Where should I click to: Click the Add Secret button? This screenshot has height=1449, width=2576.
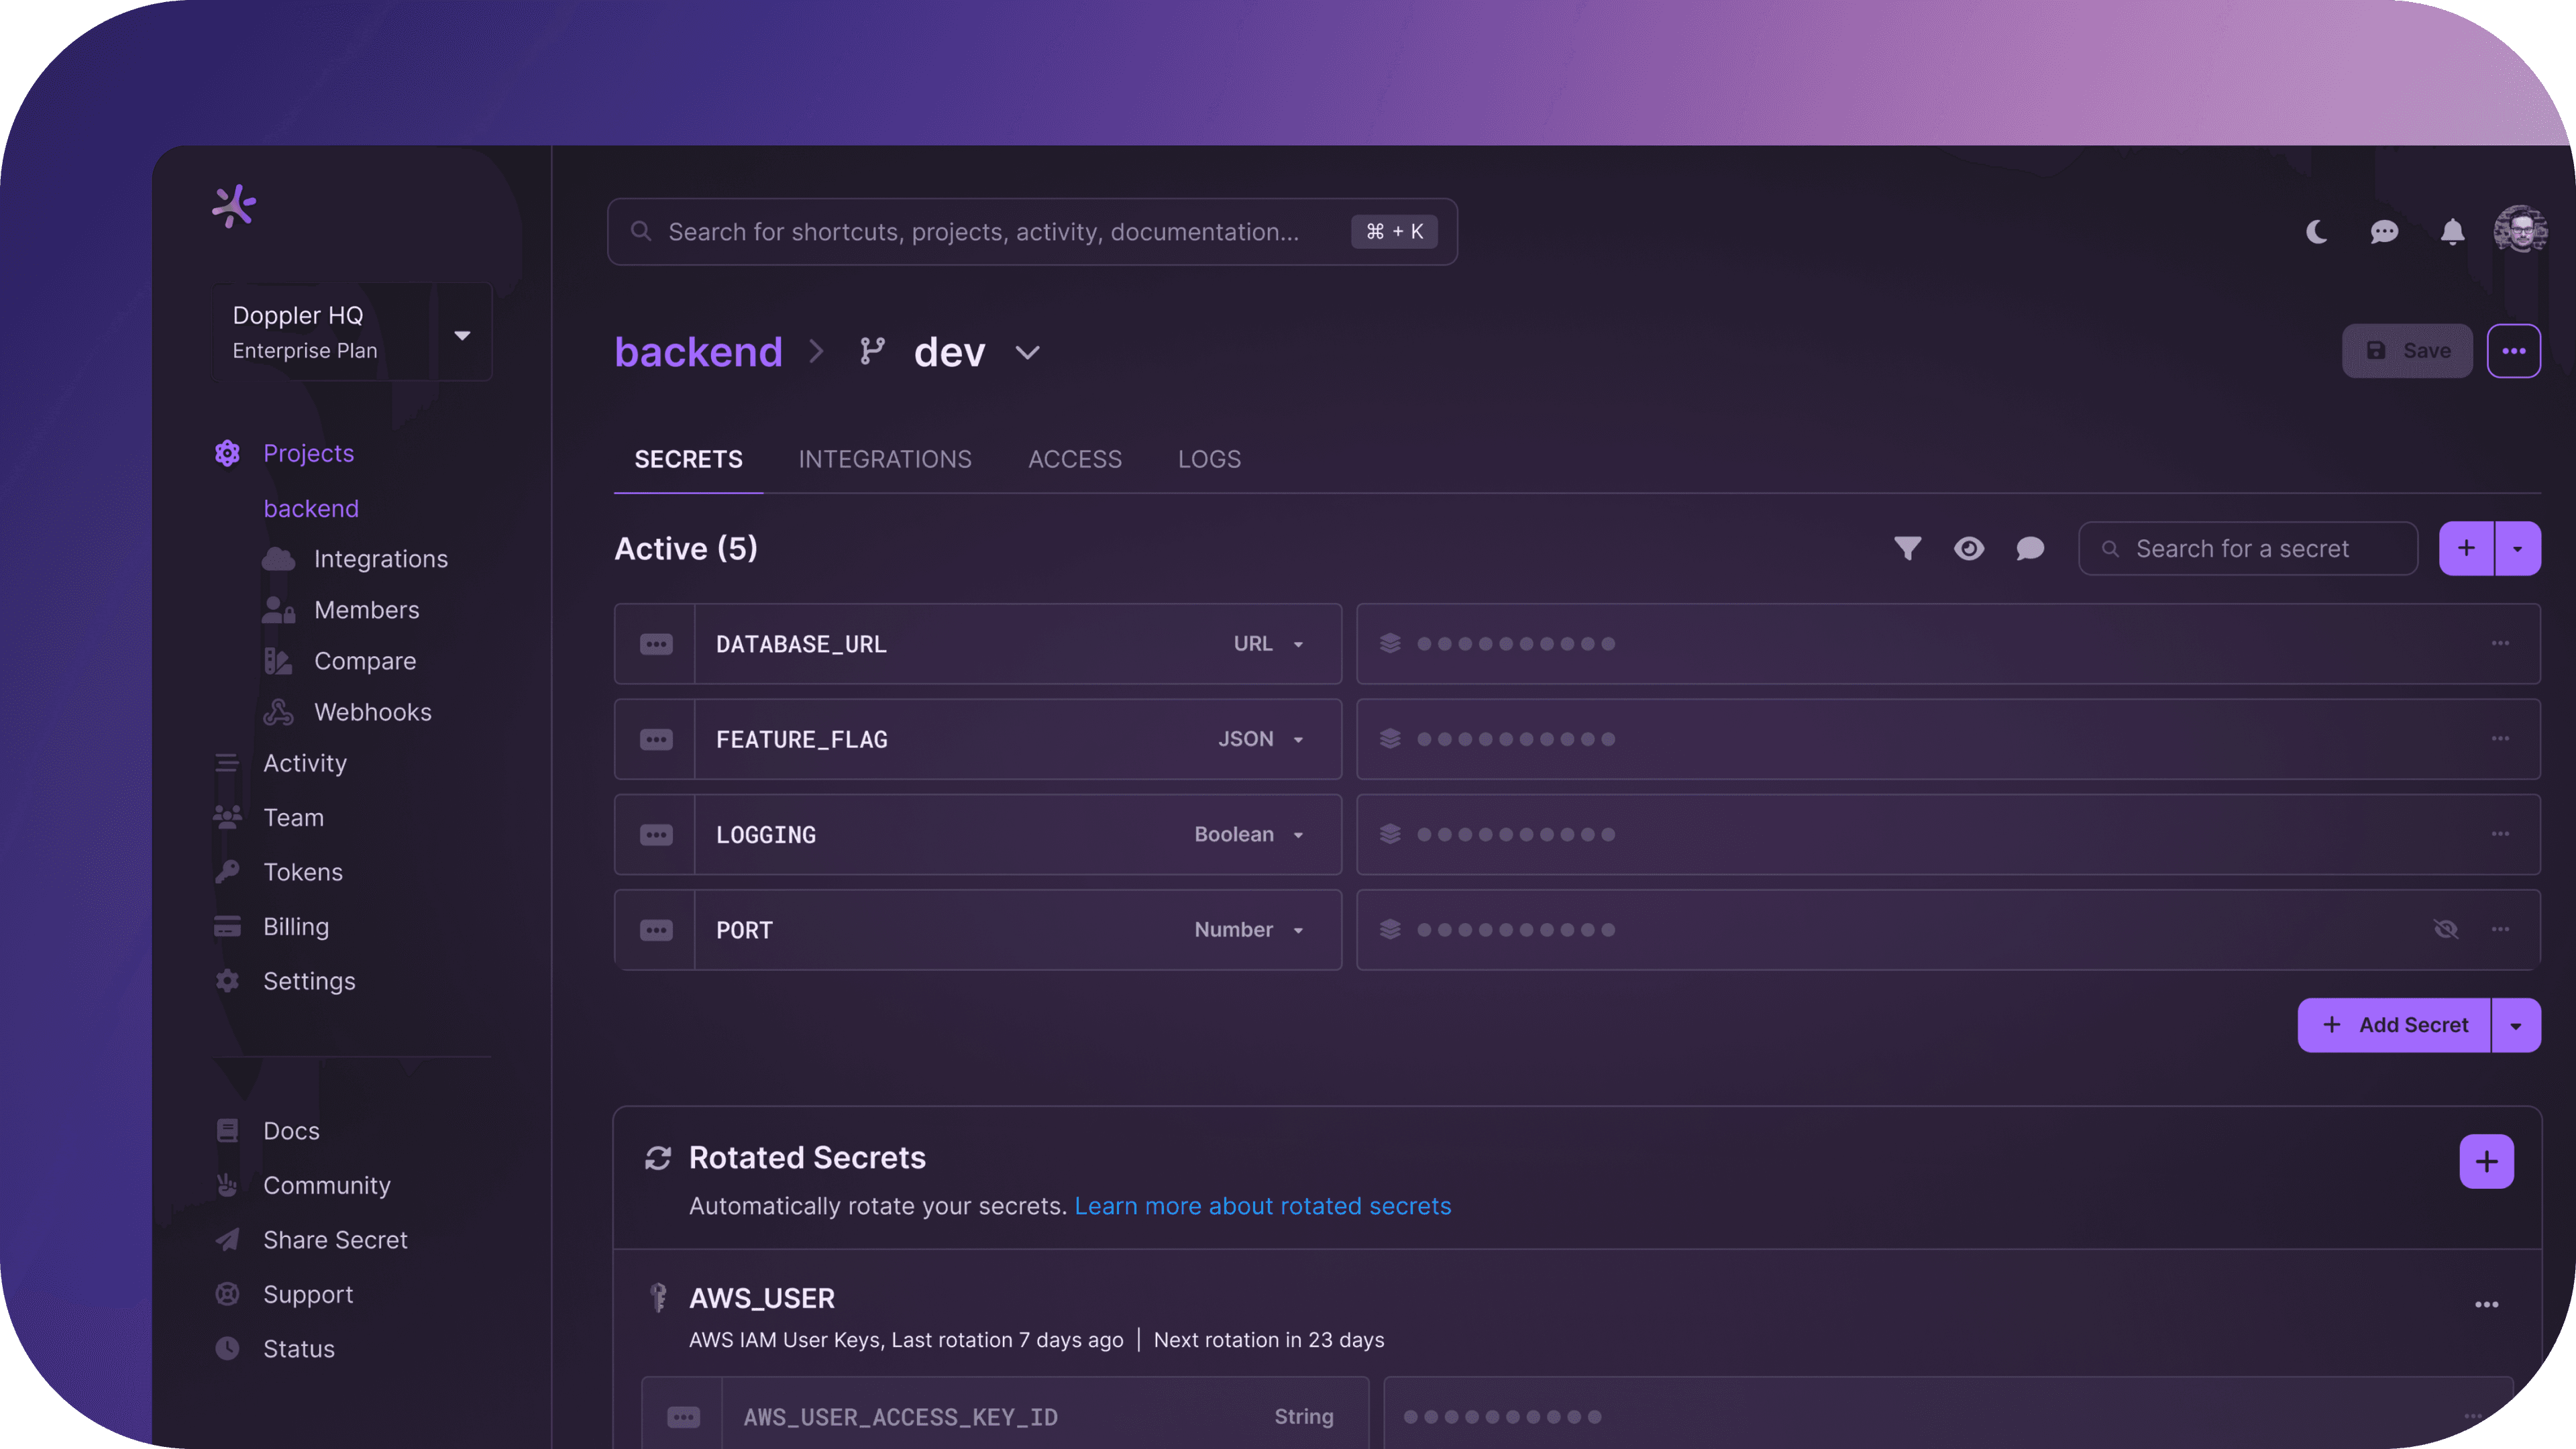[2394, 1025]
